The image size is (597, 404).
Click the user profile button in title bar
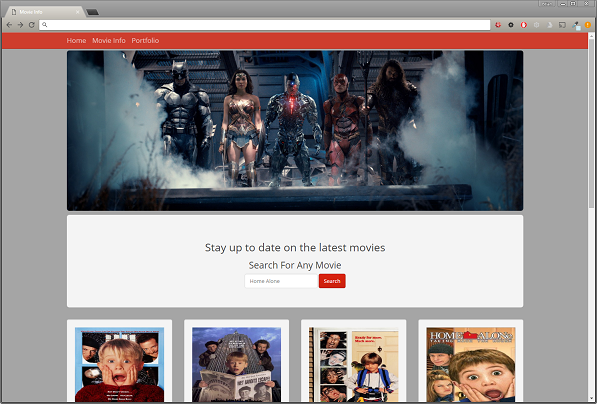547,4
